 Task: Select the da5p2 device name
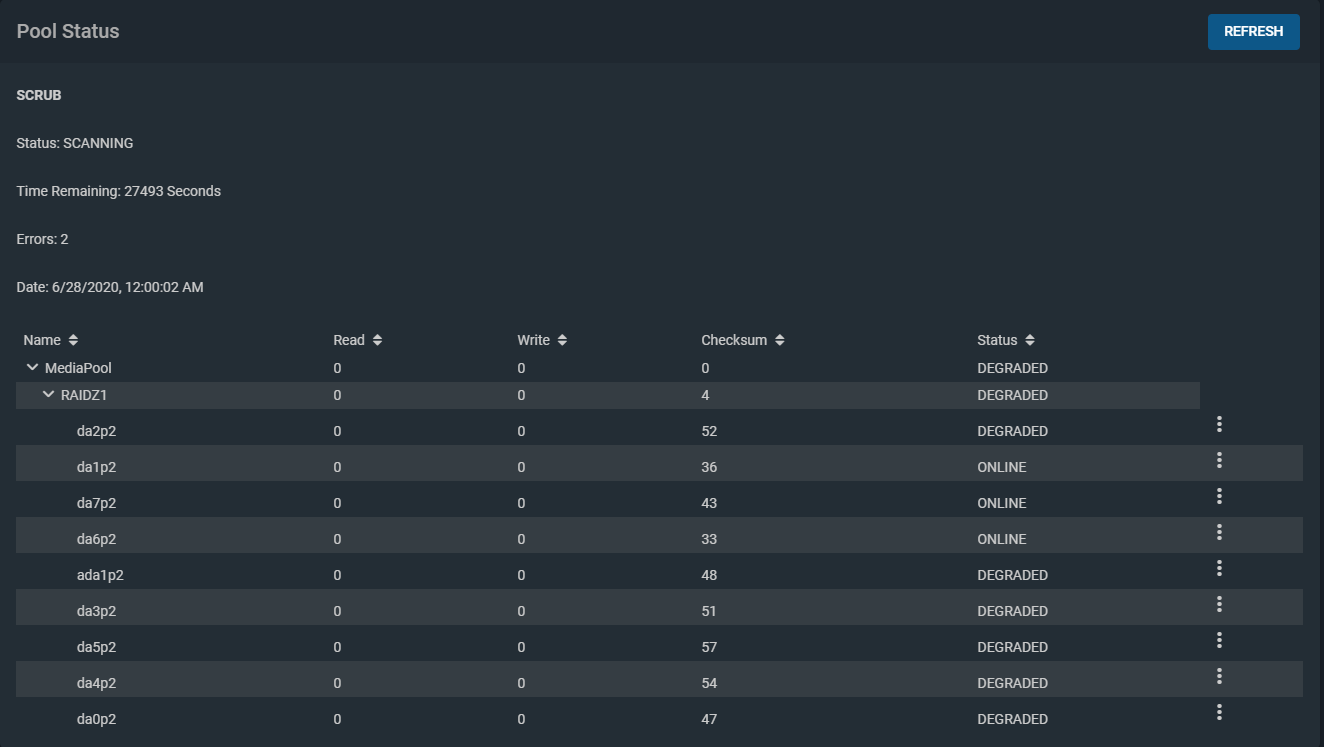point(96,647)
